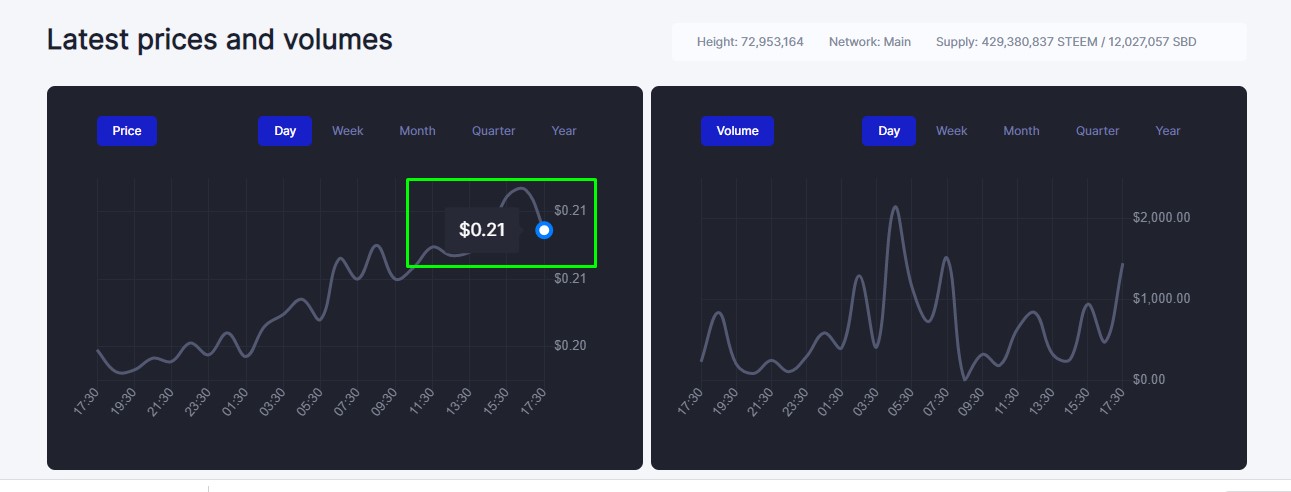
Task: Switch volume chart to Month
Action: click(1021, 131)
